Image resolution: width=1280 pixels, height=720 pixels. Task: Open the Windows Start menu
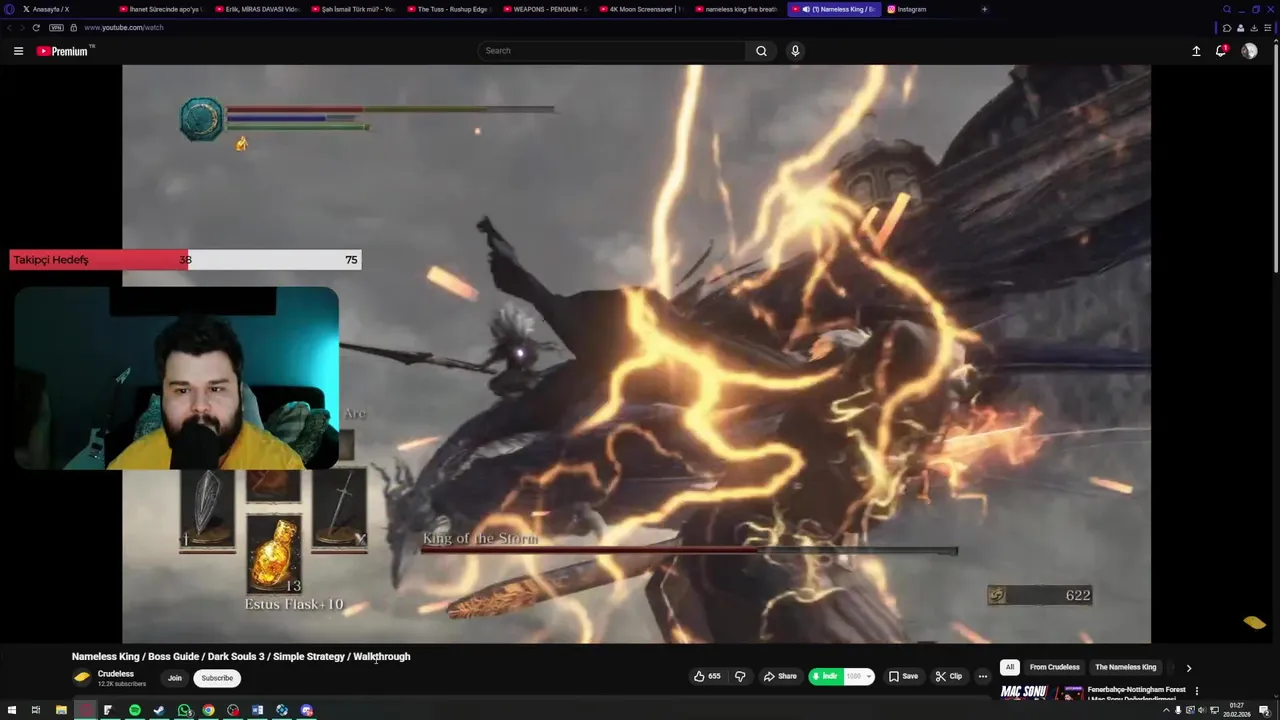[11, 710]
